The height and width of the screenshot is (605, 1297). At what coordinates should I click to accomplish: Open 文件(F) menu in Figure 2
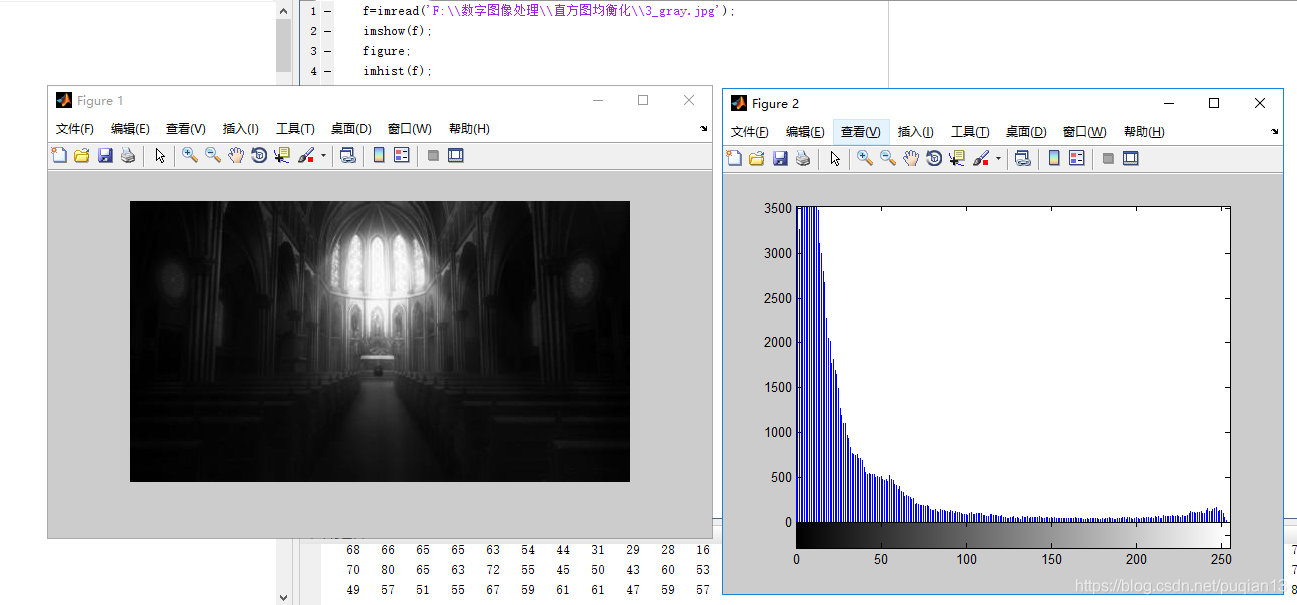tap(750, 132)
